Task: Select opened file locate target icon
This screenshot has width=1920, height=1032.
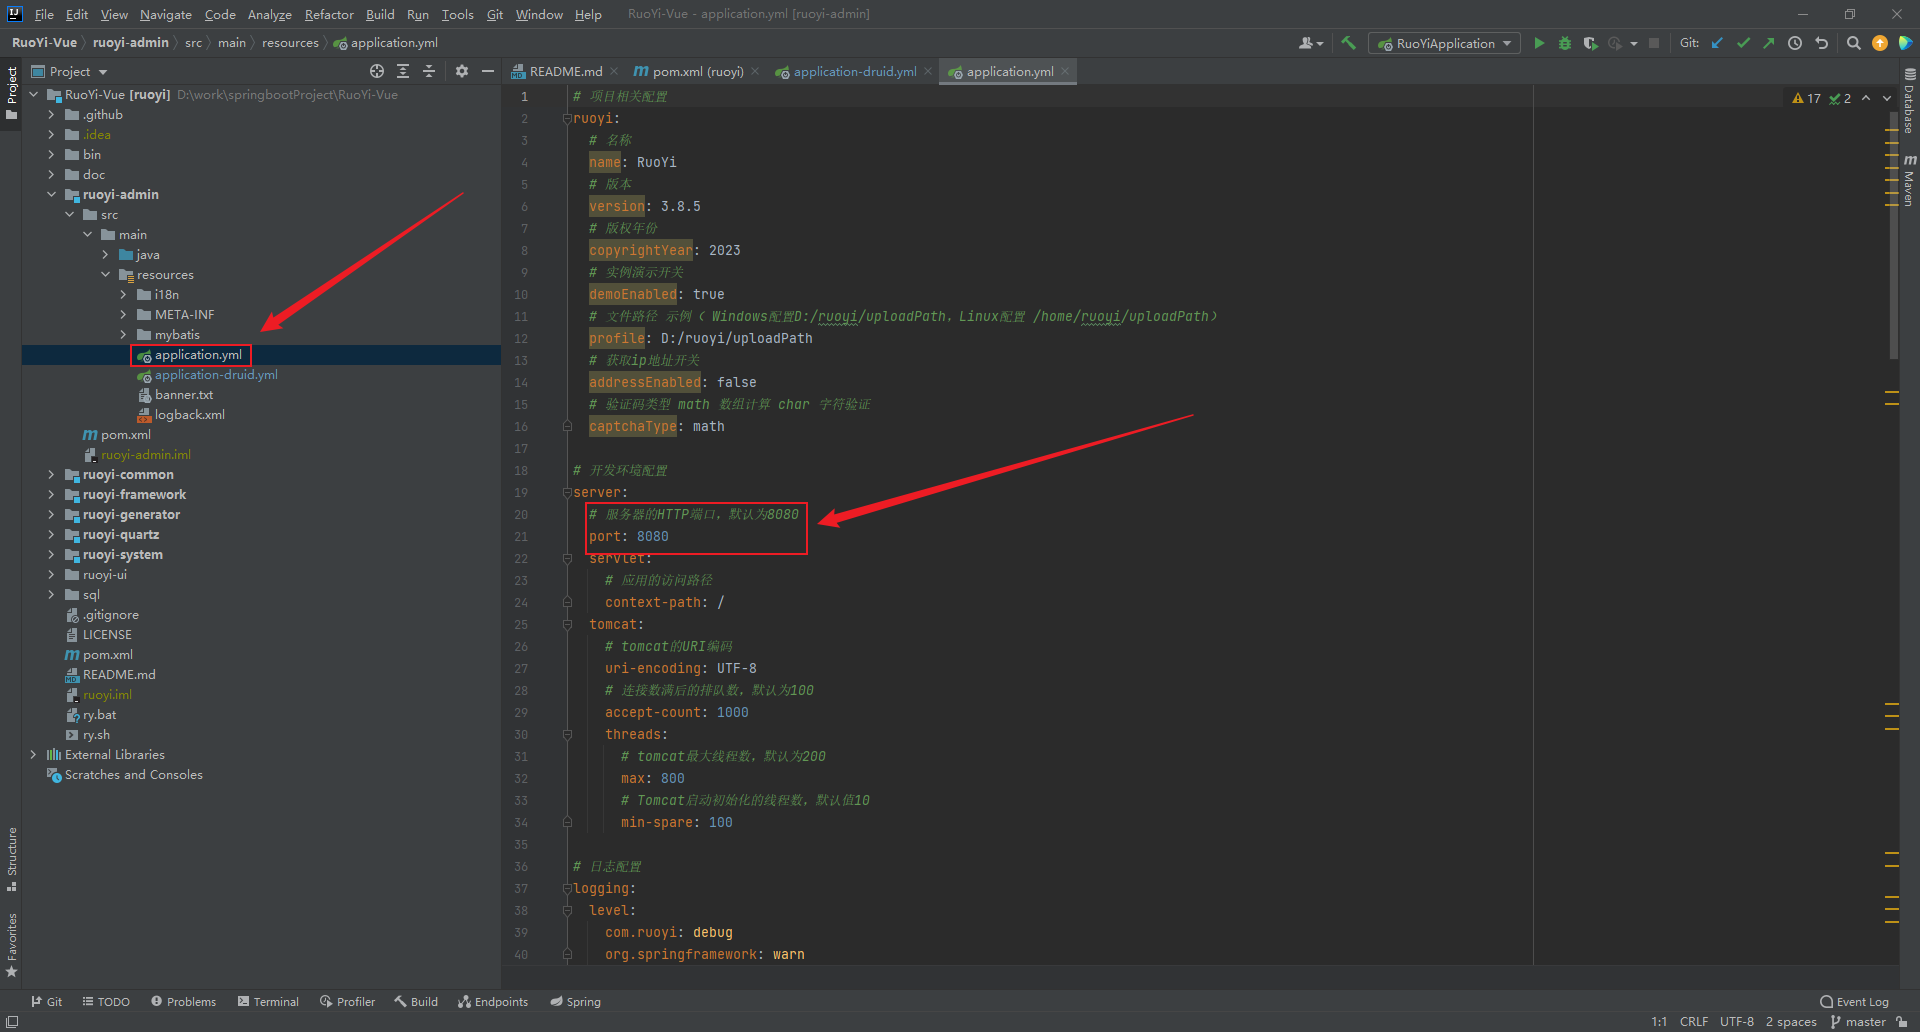Action: click(x=377, y=71)
